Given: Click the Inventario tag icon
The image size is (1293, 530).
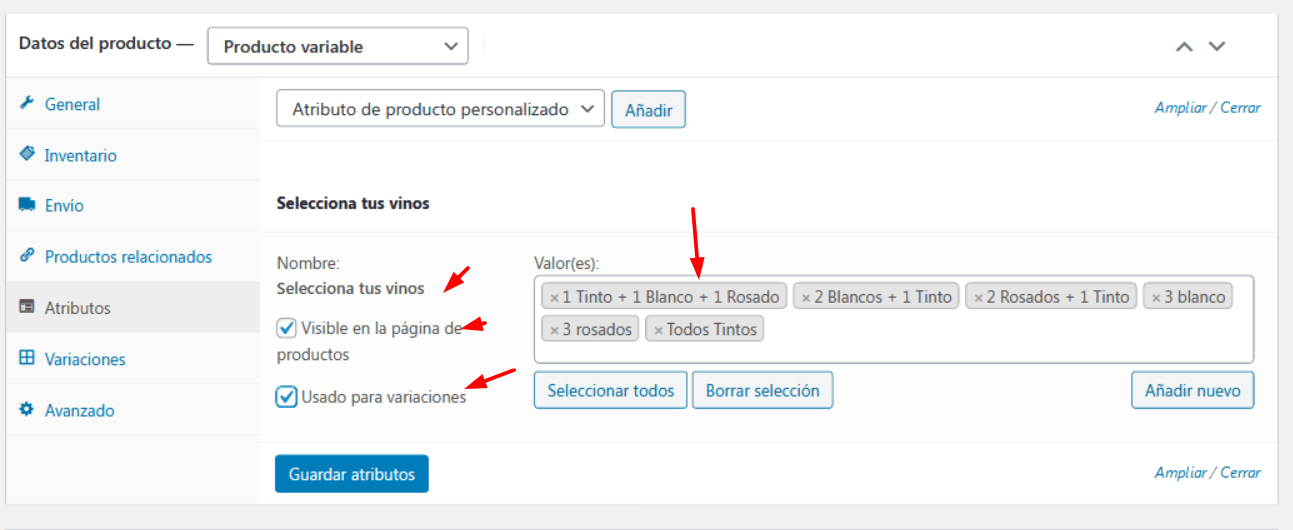Looking at the screenshot, I should tap(27, 155).
